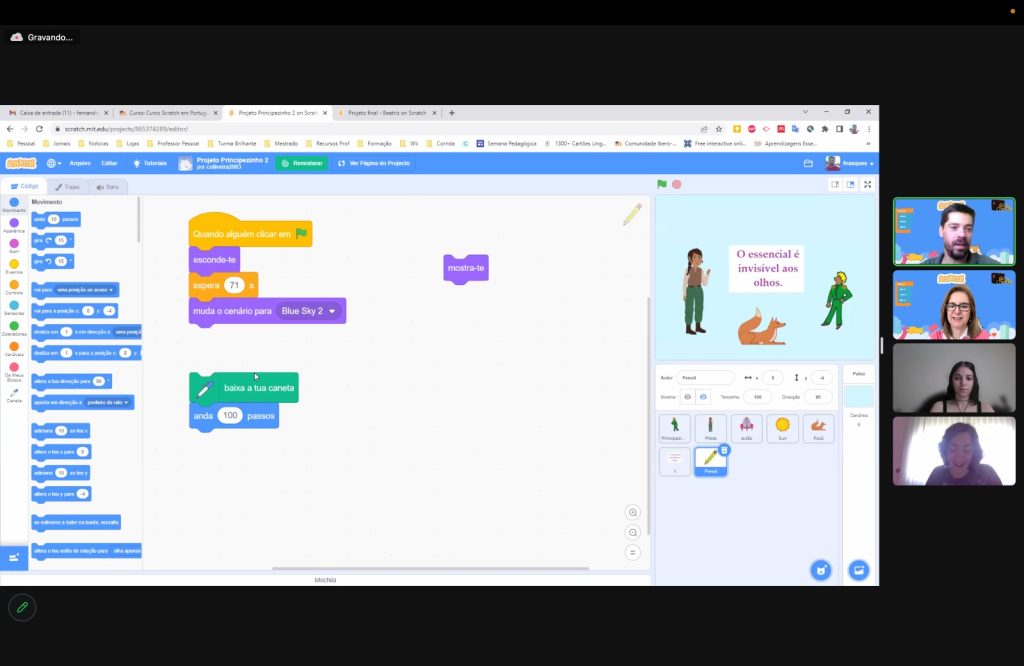This screenshot has height=666, width=1024.
Task: Delete the Pencil sprite with trash icon
Action: (724, 451)
